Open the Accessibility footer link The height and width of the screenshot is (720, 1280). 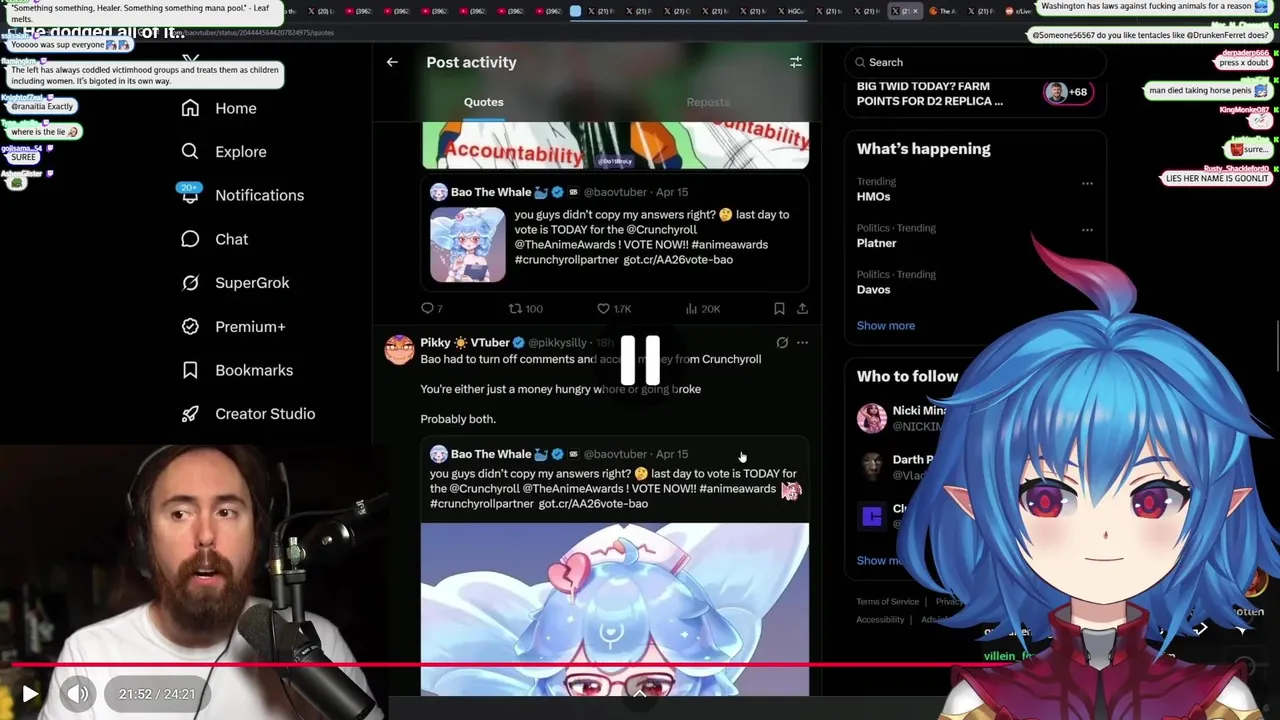pyautogui.click(x=880, y=619)
